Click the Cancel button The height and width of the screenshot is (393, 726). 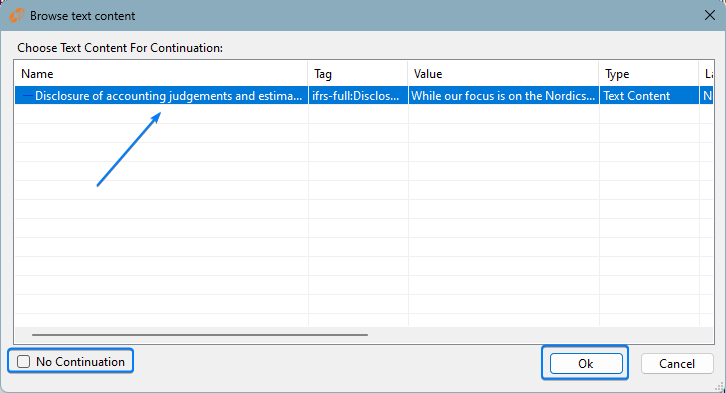point(677,363)
